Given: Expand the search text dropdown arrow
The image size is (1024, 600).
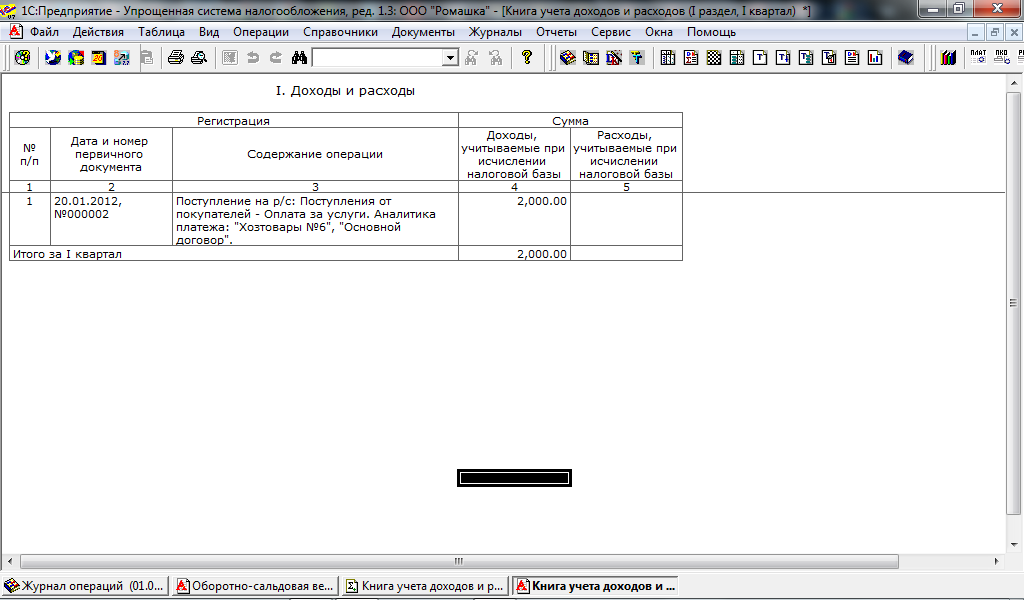Looking at the screenshot, I should point(450,58).
